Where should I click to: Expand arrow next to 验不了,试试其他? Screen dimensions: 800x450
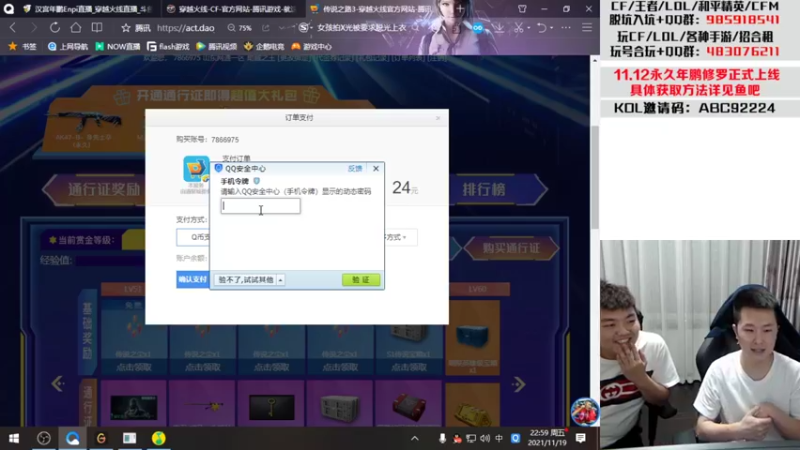coord(281,280)
